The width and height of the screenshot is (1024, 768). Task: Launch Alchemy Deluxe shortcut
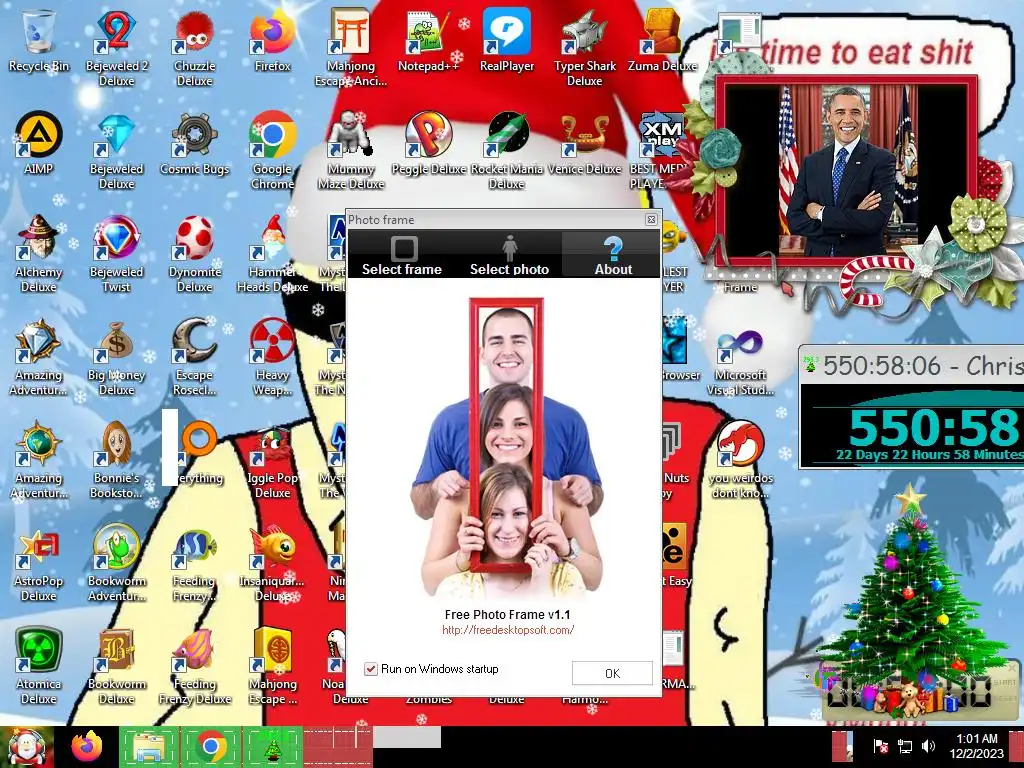click(x=39, y=253)
